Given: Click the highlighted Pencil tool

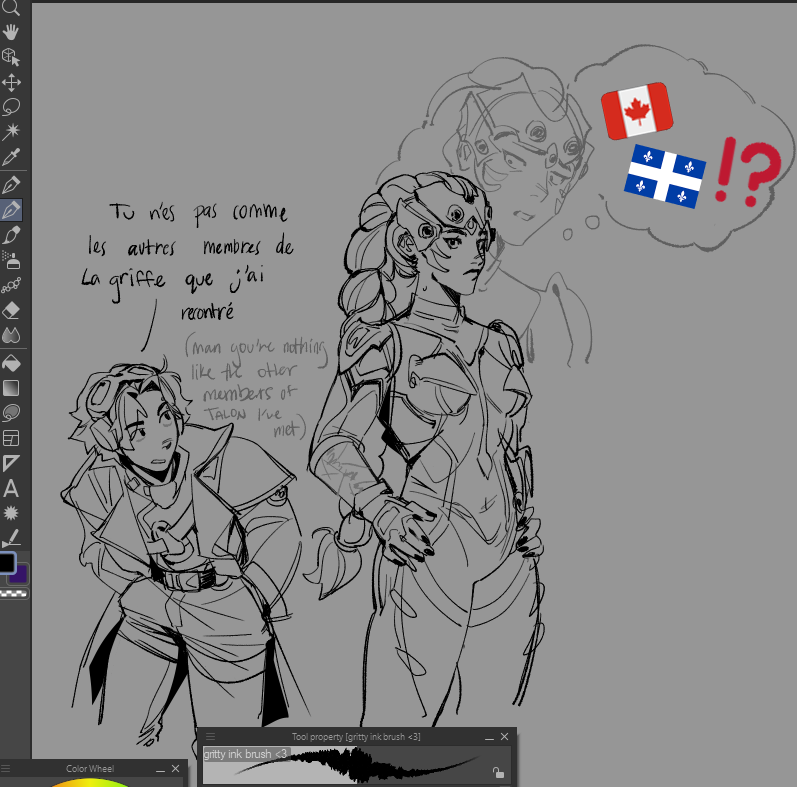Looking at the screenshot, I should tap(11, 209).
